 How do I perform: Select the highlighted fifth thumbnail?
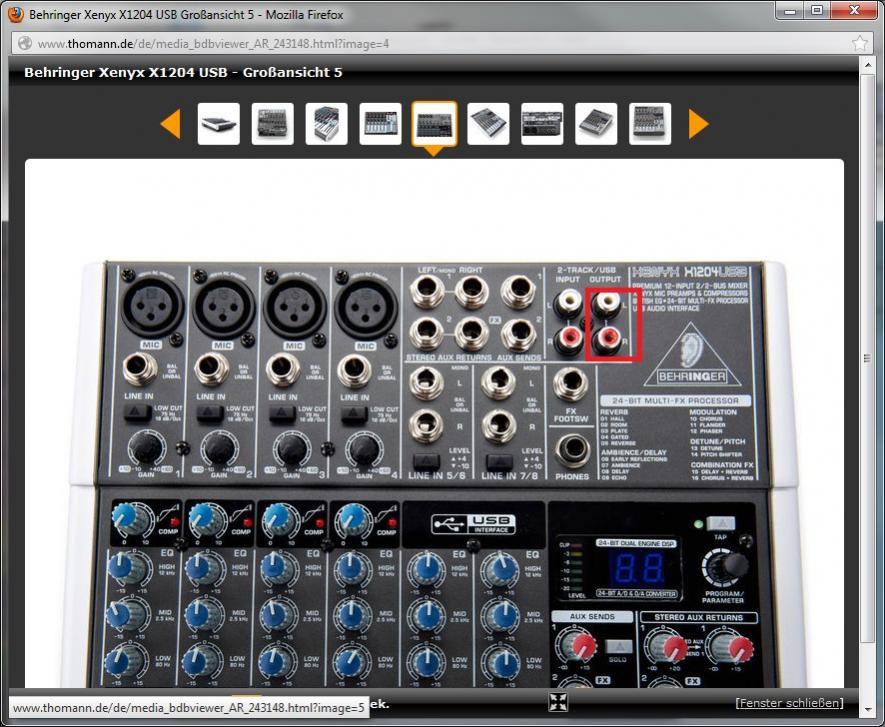(x=434, y=124)
